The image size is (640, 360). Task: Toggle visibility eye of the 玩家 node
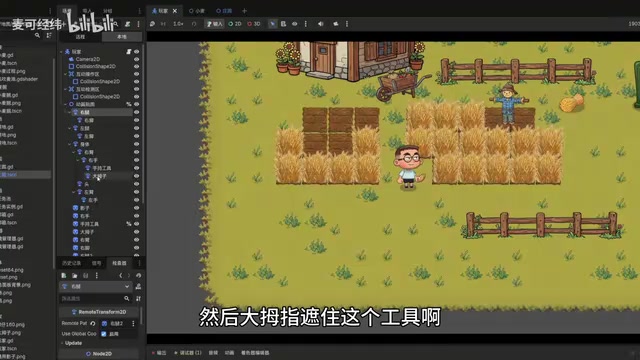click(136, 52)
